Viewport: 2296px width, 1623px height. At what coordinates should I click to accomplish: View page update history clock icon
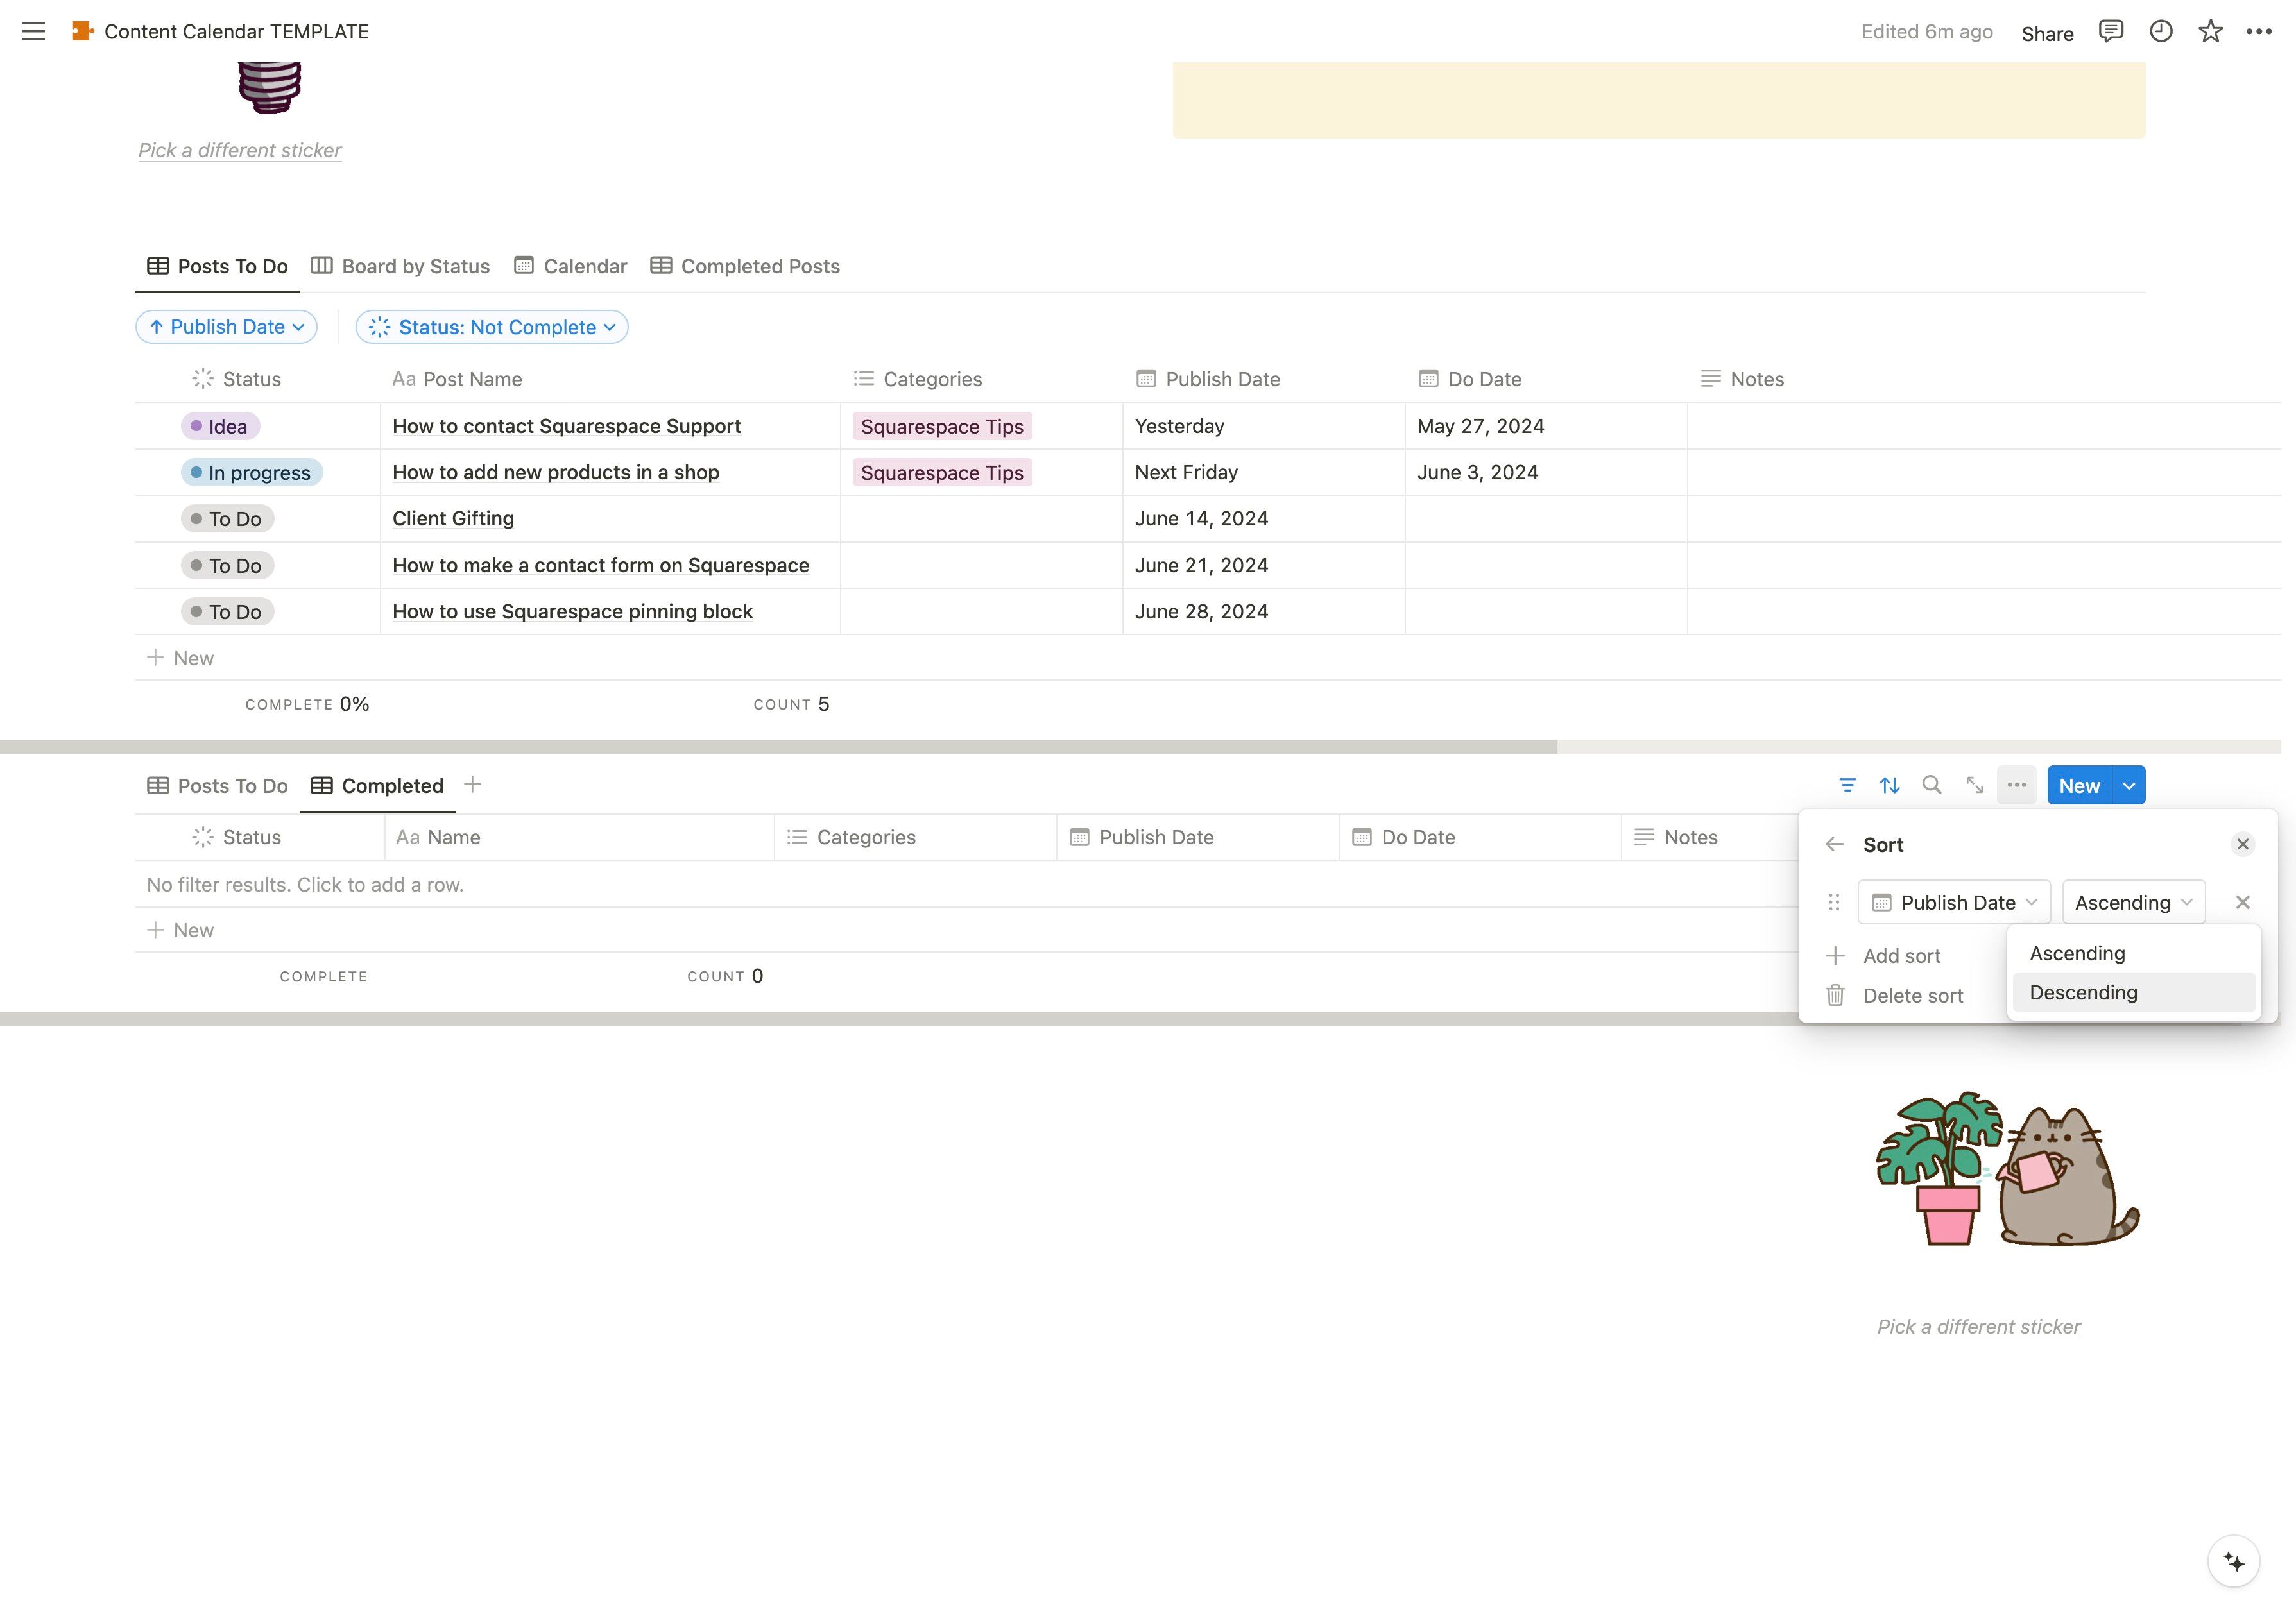click(2160, 31)
